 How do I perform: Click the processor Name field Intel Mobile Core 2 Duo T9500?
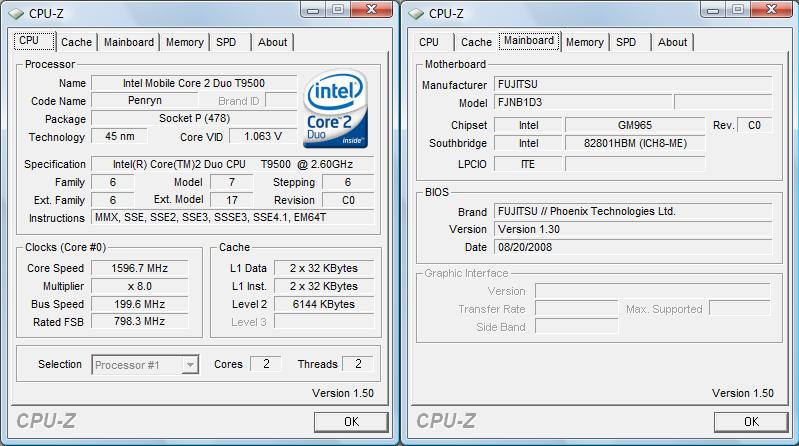point(194,83)
